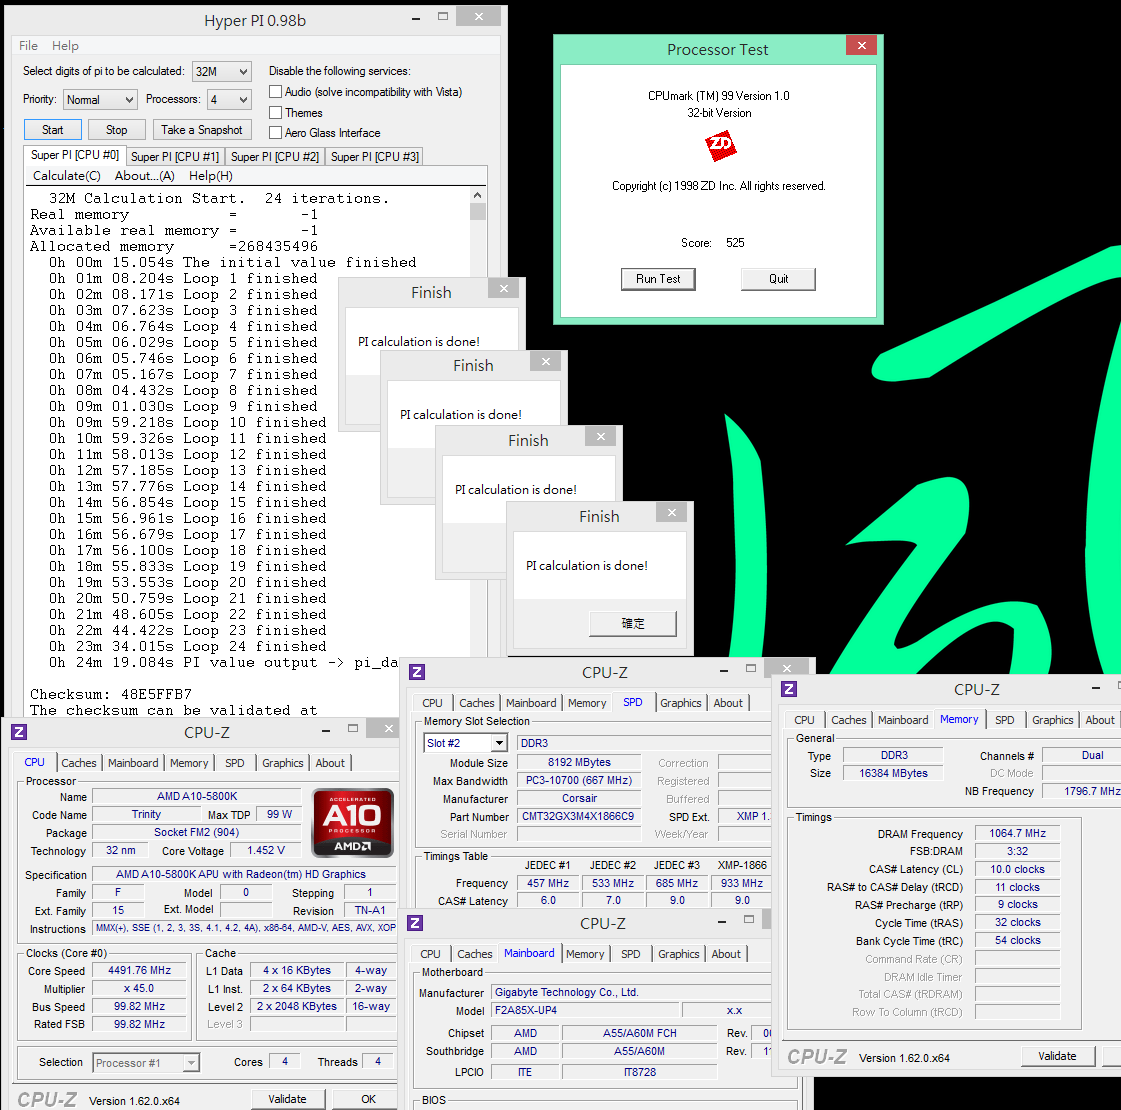Viewport: 1121px width, 1110px height.
Task: Click the CPU-Z icon of Memory window
Action: click(789, 689)
